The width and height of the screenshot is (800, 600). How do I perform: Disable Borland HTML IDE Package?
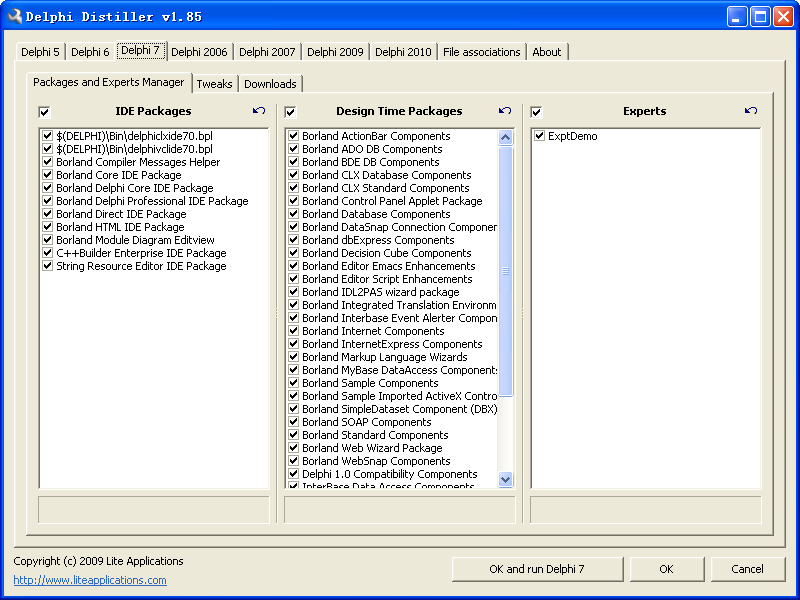(x=47, y=227)
